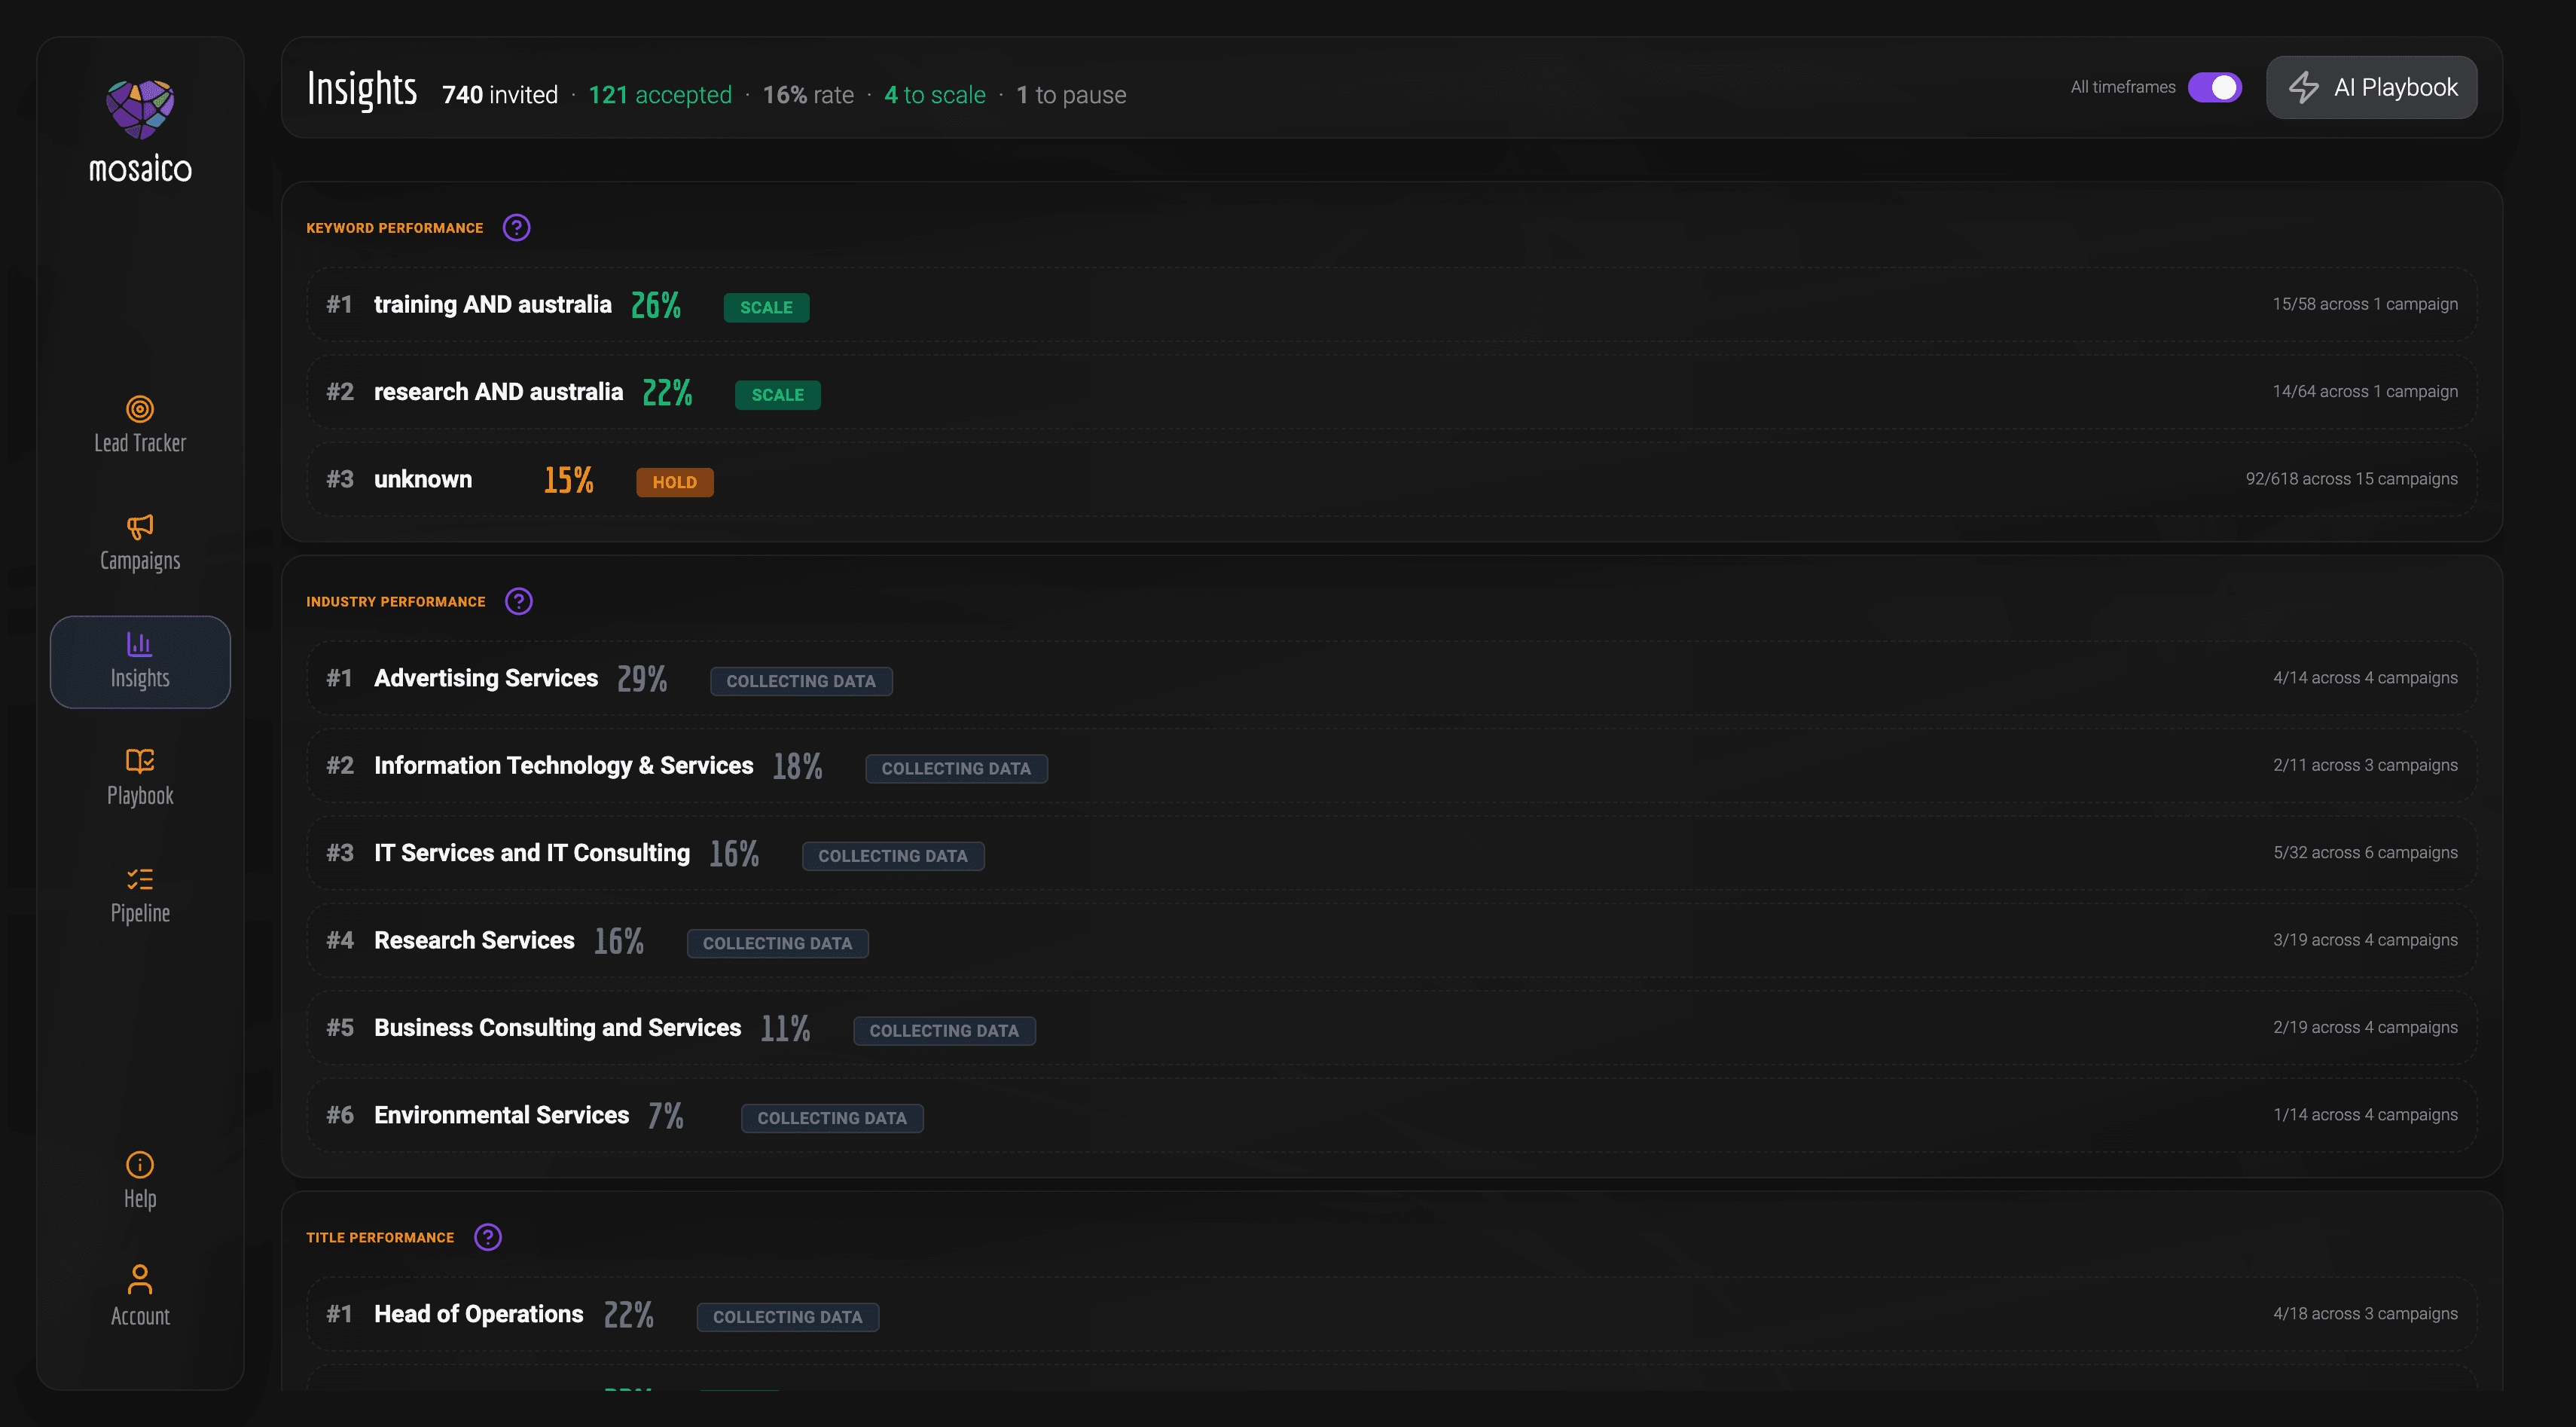Click HOLD badge for unknown keyword
The image size is (2576, 1427).
(x=674, y=482)
